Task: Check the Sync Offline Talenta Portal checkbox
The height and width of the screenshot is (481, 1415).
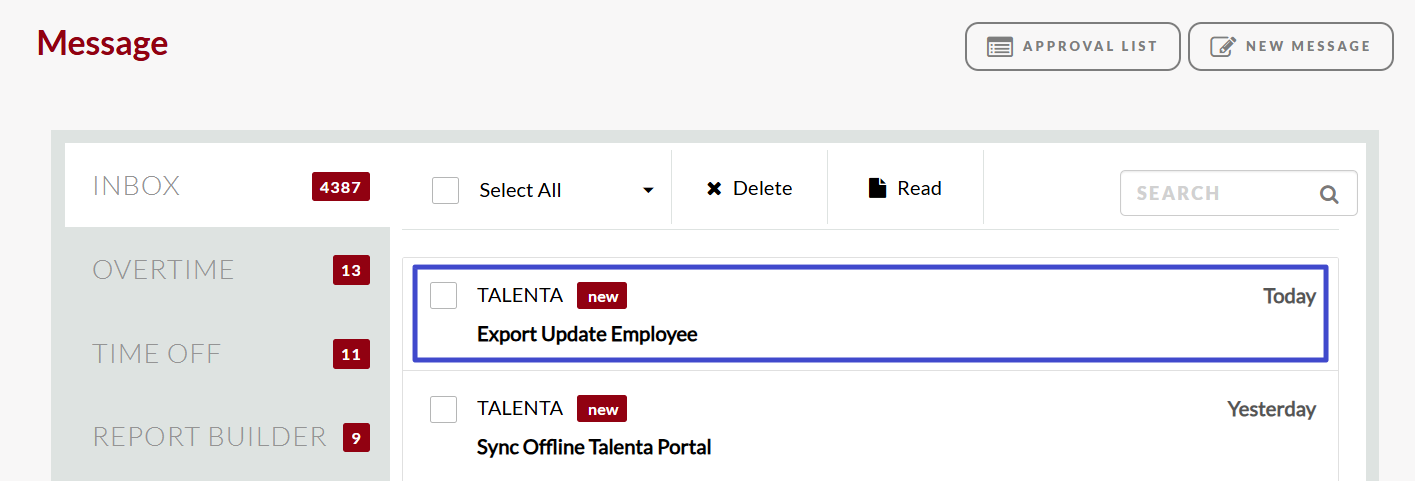Action: (x=443, y=409)
